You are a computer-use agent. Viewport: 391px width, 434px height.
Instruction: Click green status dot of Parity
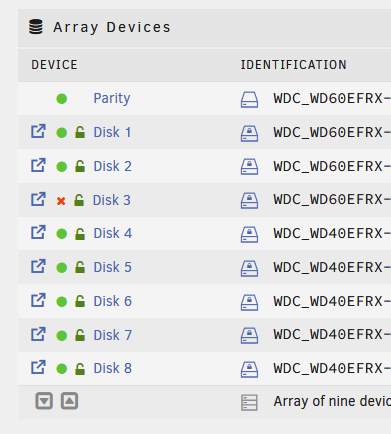(x=62, y=99)
